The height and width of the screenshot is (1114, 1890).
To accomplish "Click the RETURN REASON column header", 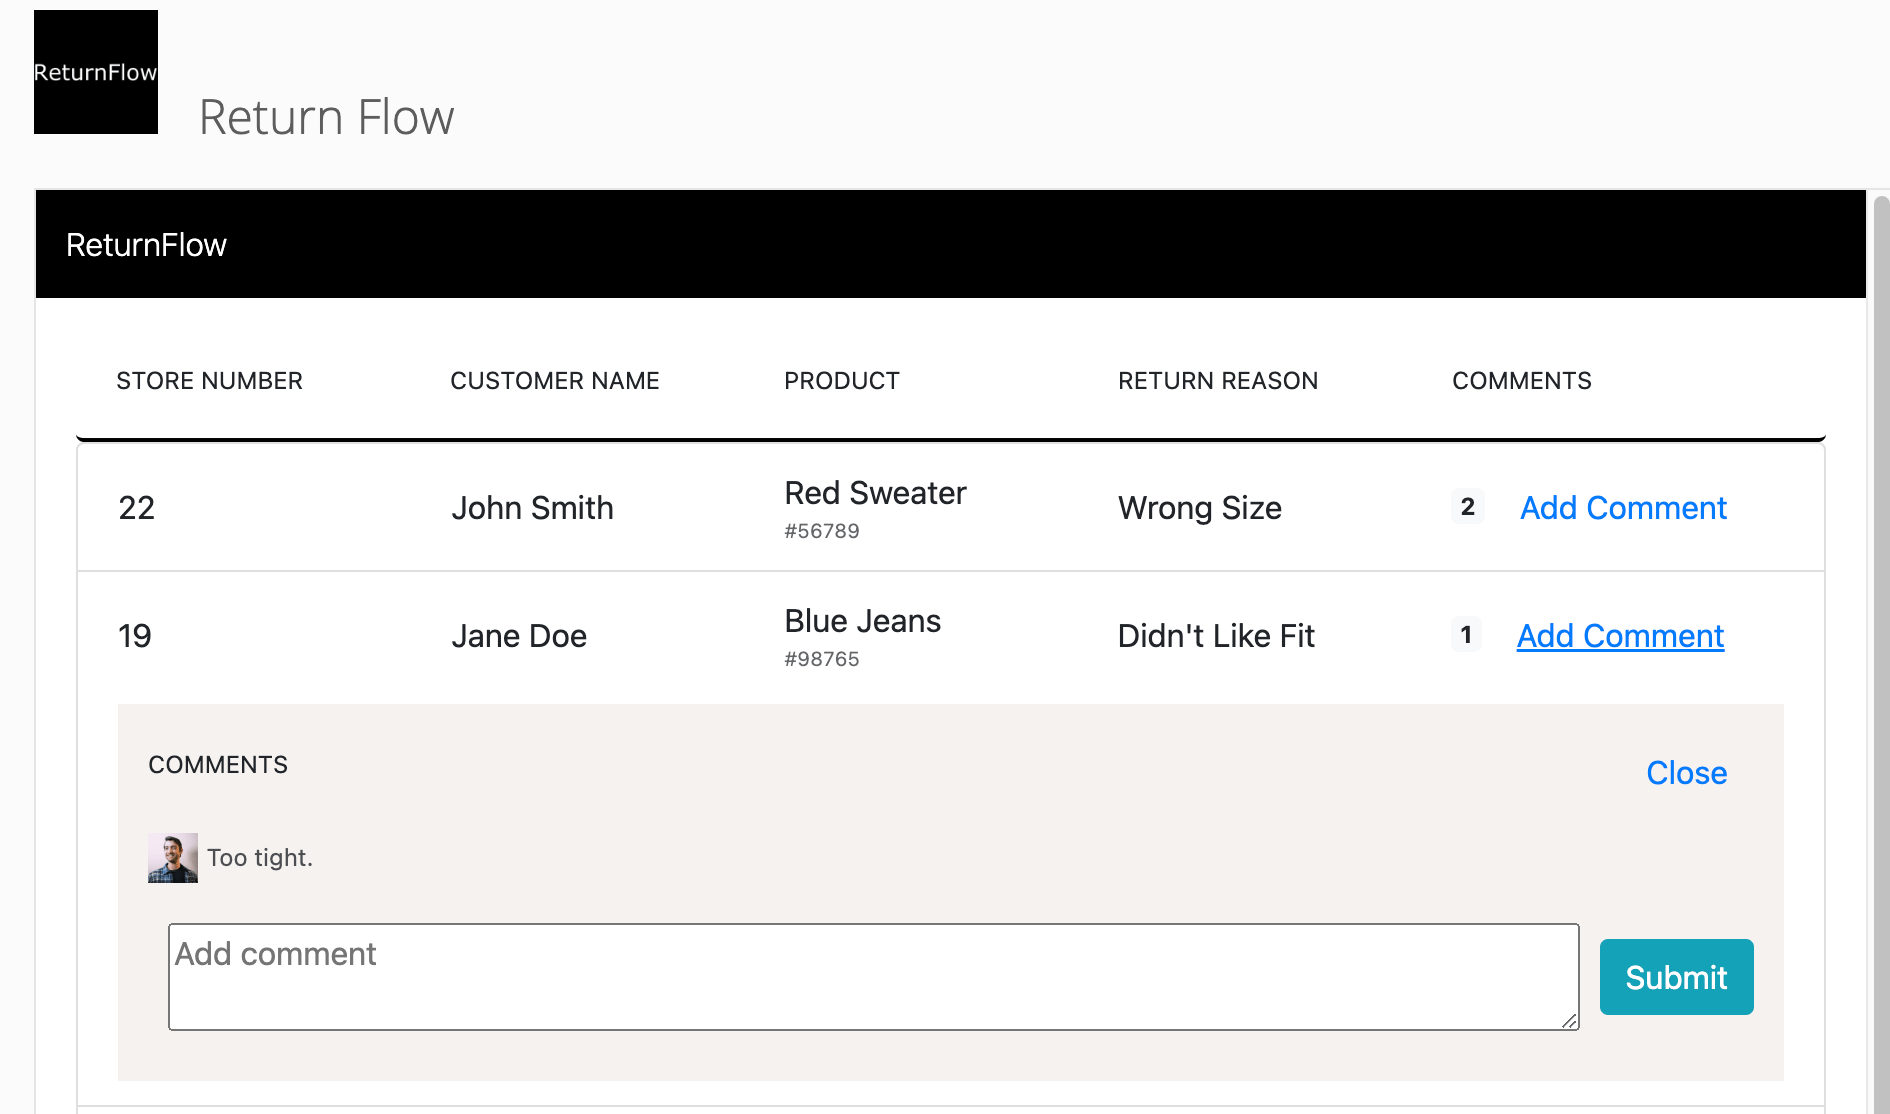I will 1218,381.
